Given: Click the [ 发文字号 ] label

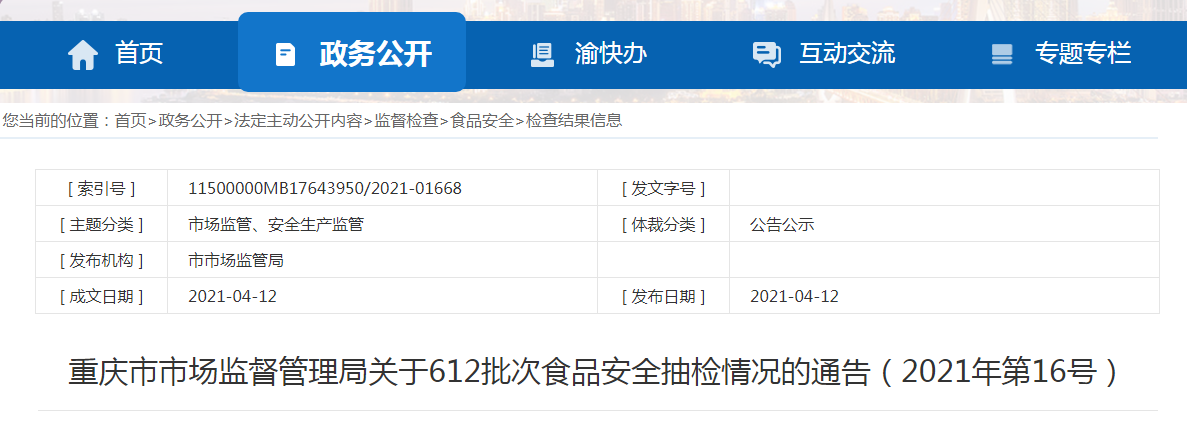Looking at the screenshot, I should (663, 188).
